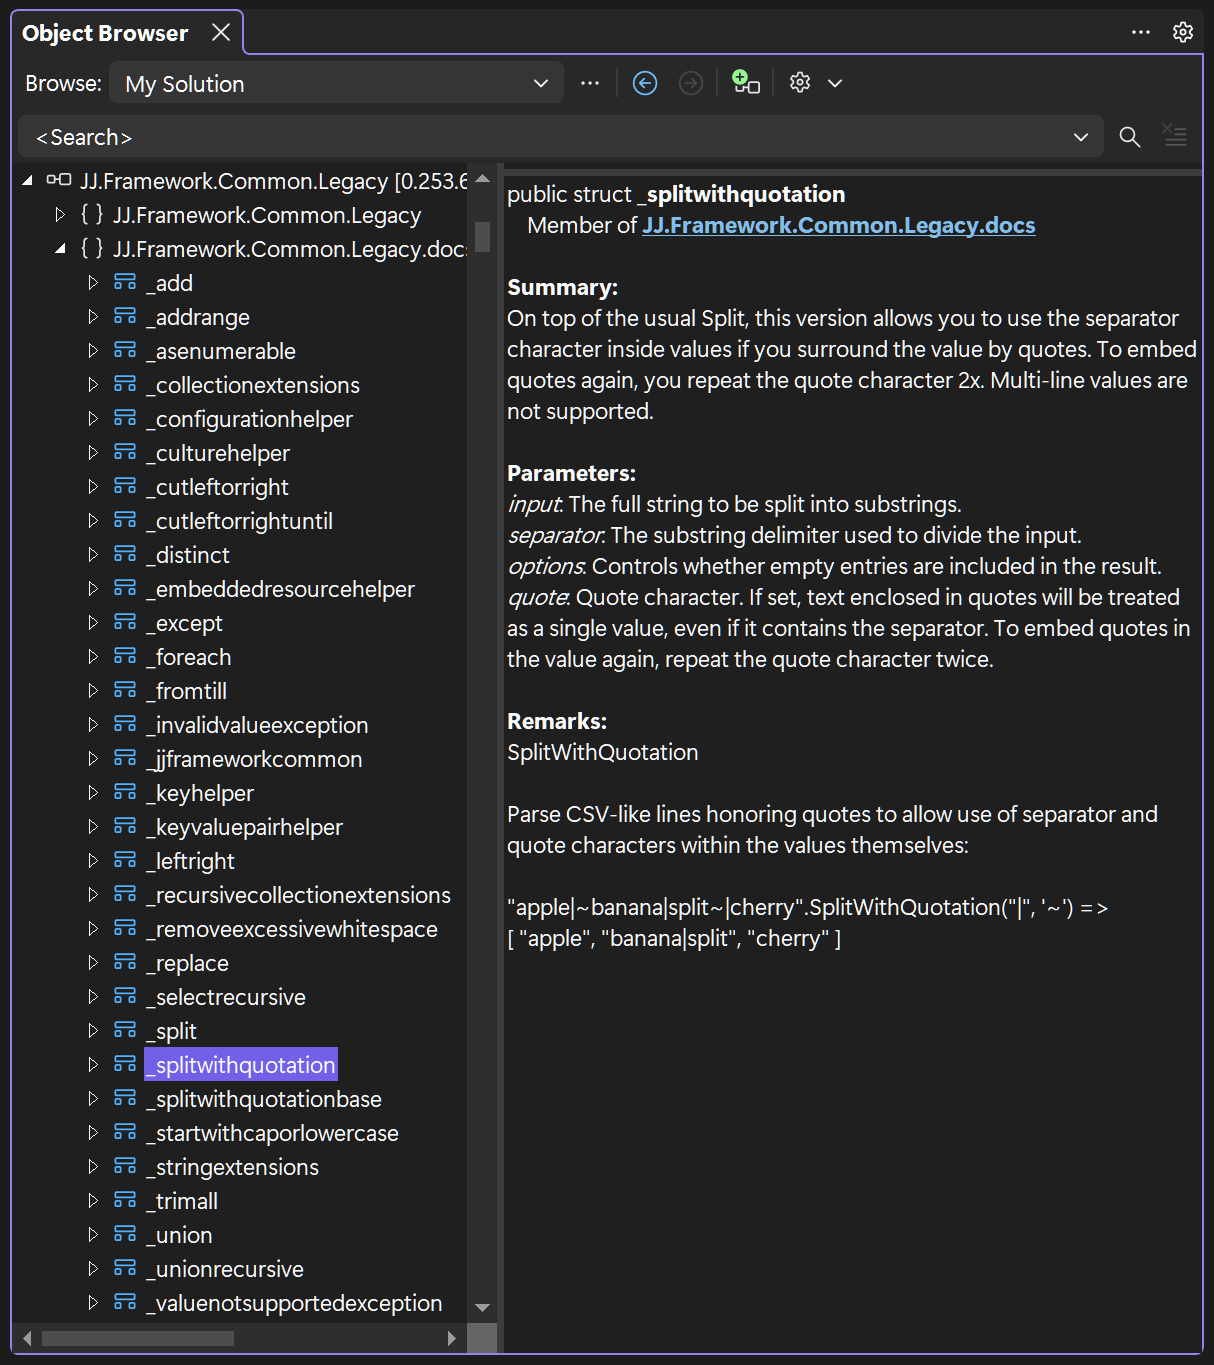
Task: Open the window options gear at top right
Action: click(x=1183, y=32)
